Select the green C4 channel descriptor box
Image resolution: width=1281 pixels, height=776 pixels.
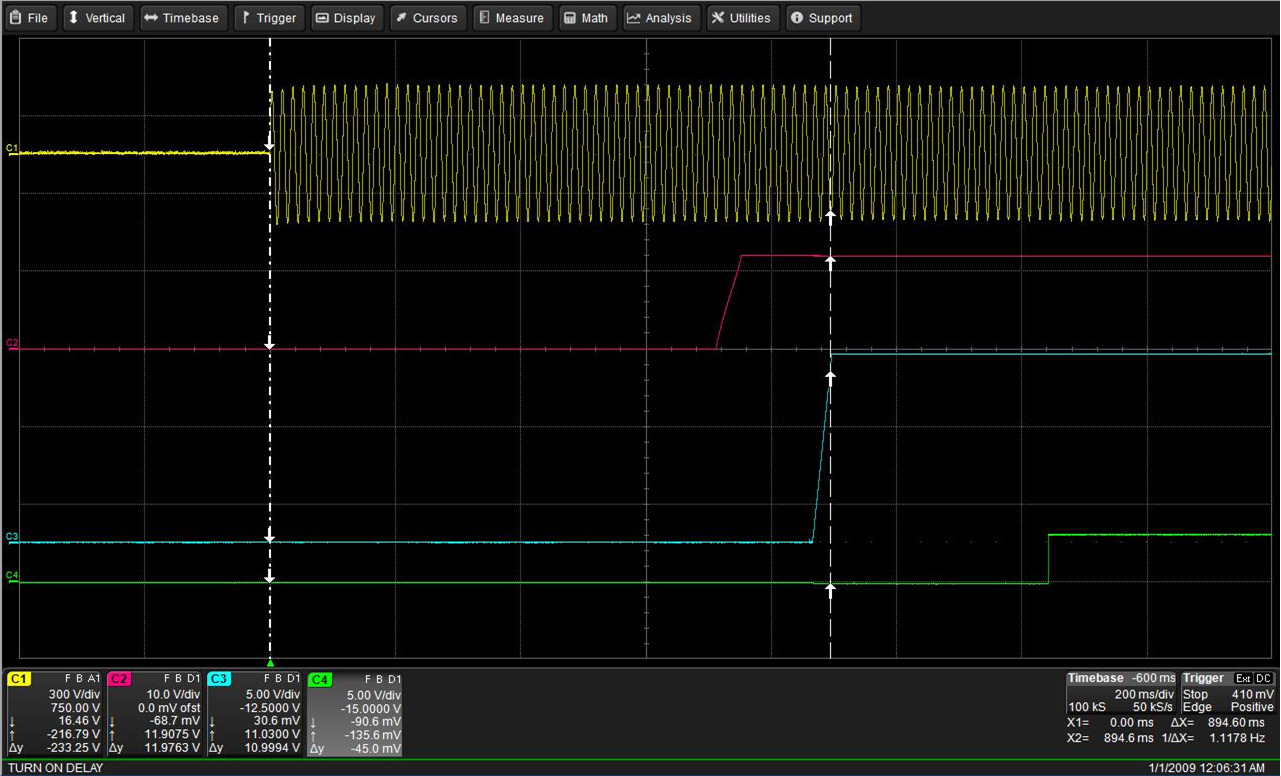(355, 713)
